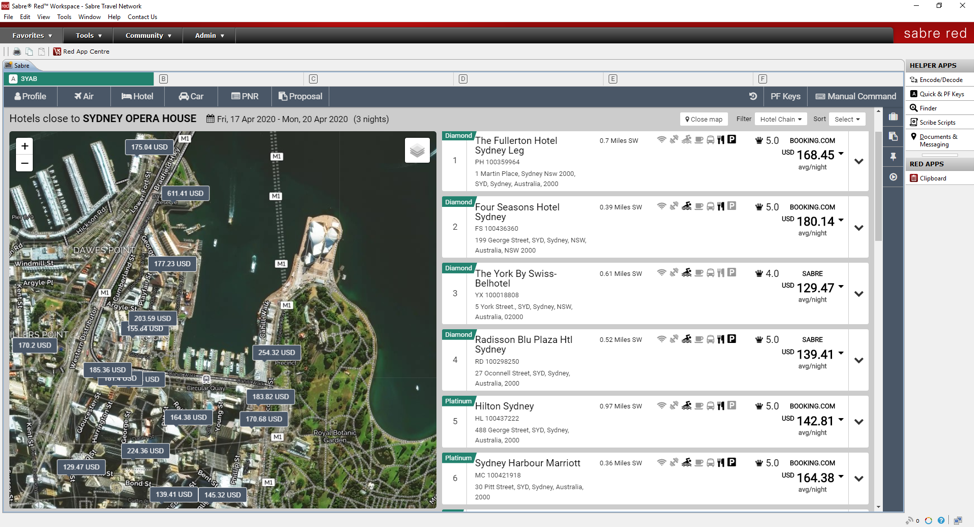Click Hilton Sydney hotel name

[x=504, y=406]
